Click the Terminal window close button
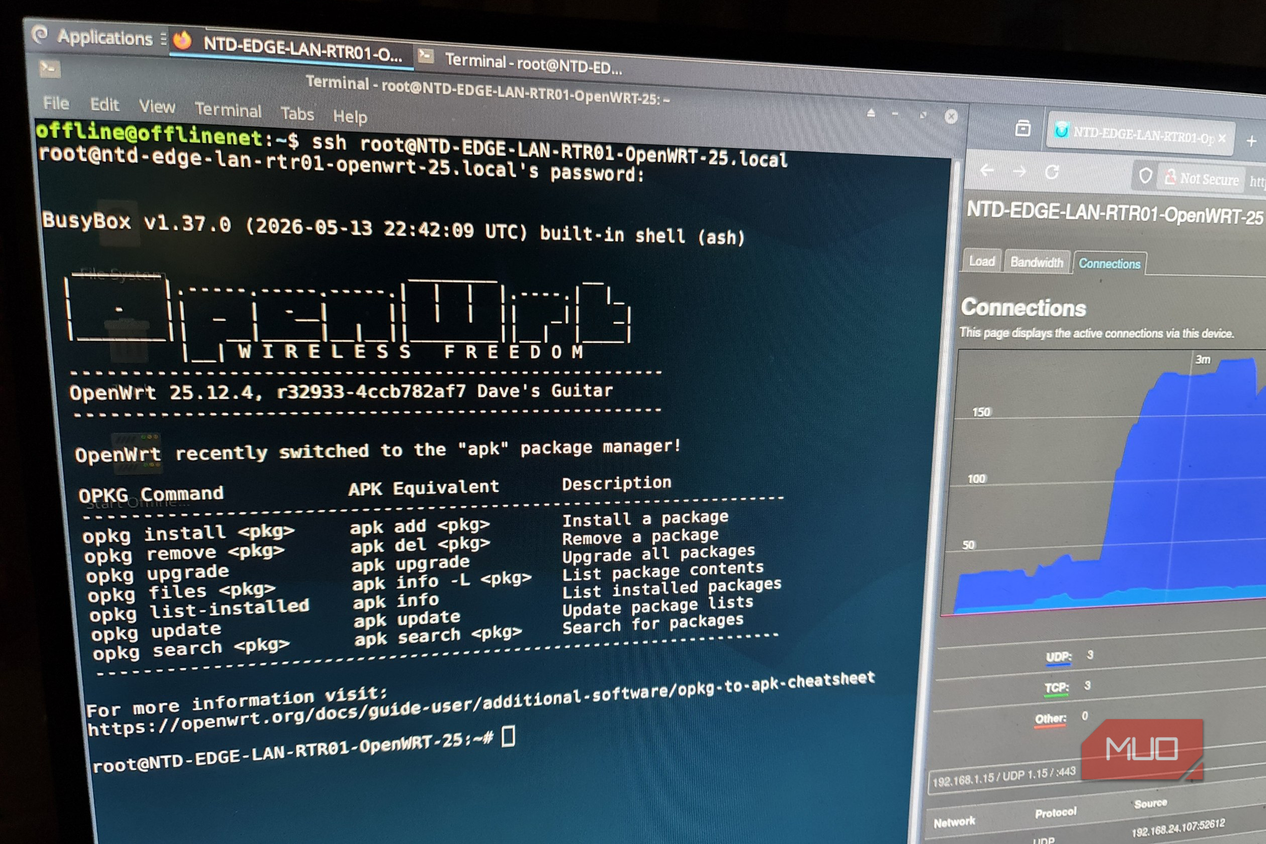The width and height of the screenshot is (1266, 844). click(x=951, y=116)
